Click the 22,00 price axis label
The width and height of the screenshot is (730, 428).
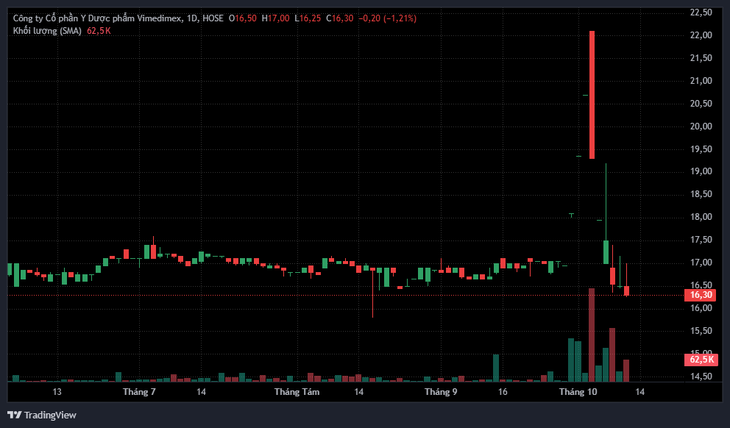click(x=701, y=35)
